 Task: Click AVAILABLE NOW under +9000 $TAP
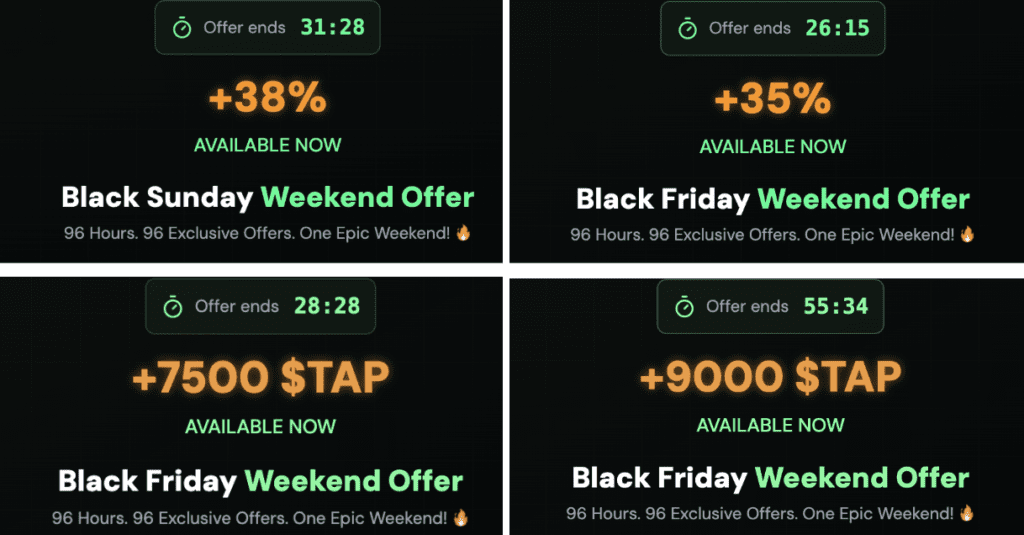click(770, 426)
